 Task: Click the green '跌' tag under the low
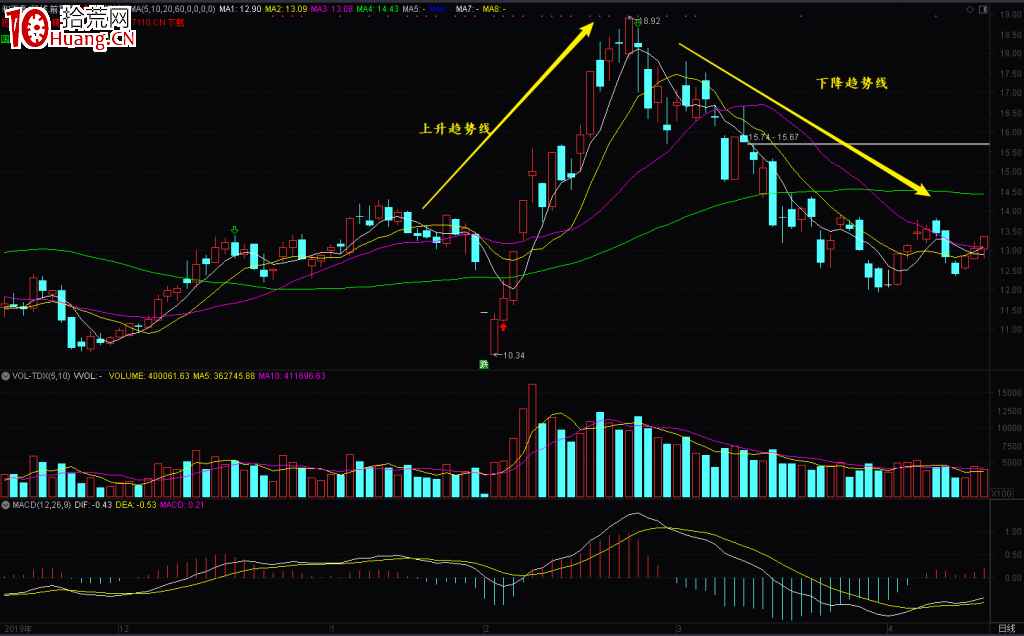point(484,364)
